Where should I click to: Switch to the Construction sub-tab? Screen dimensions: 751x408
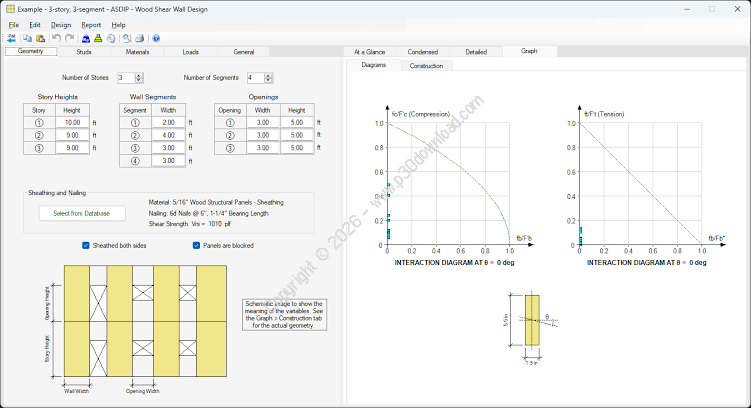[426, 66]
